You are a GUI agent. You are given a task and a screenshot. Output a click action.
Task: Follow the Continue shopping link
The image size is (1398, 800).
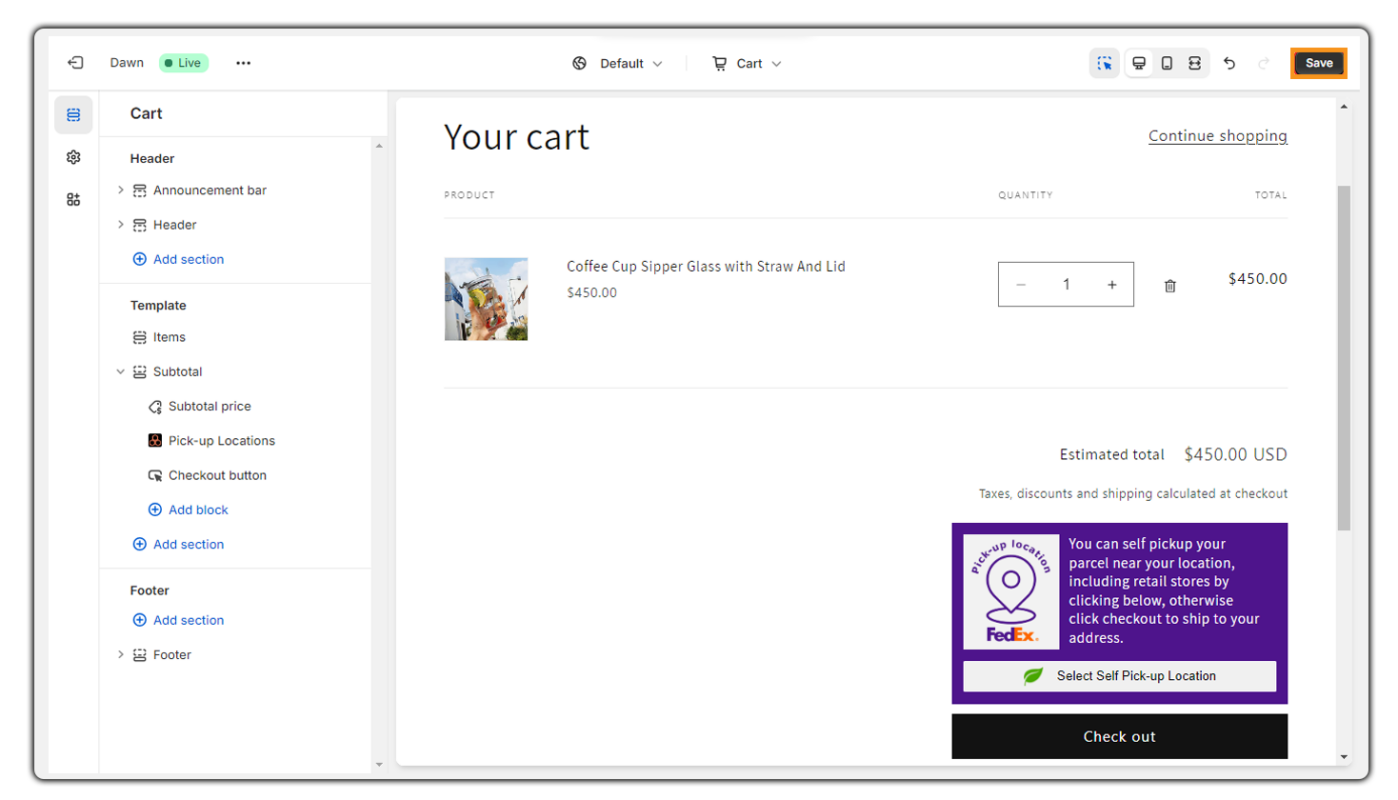(1217, 136)
